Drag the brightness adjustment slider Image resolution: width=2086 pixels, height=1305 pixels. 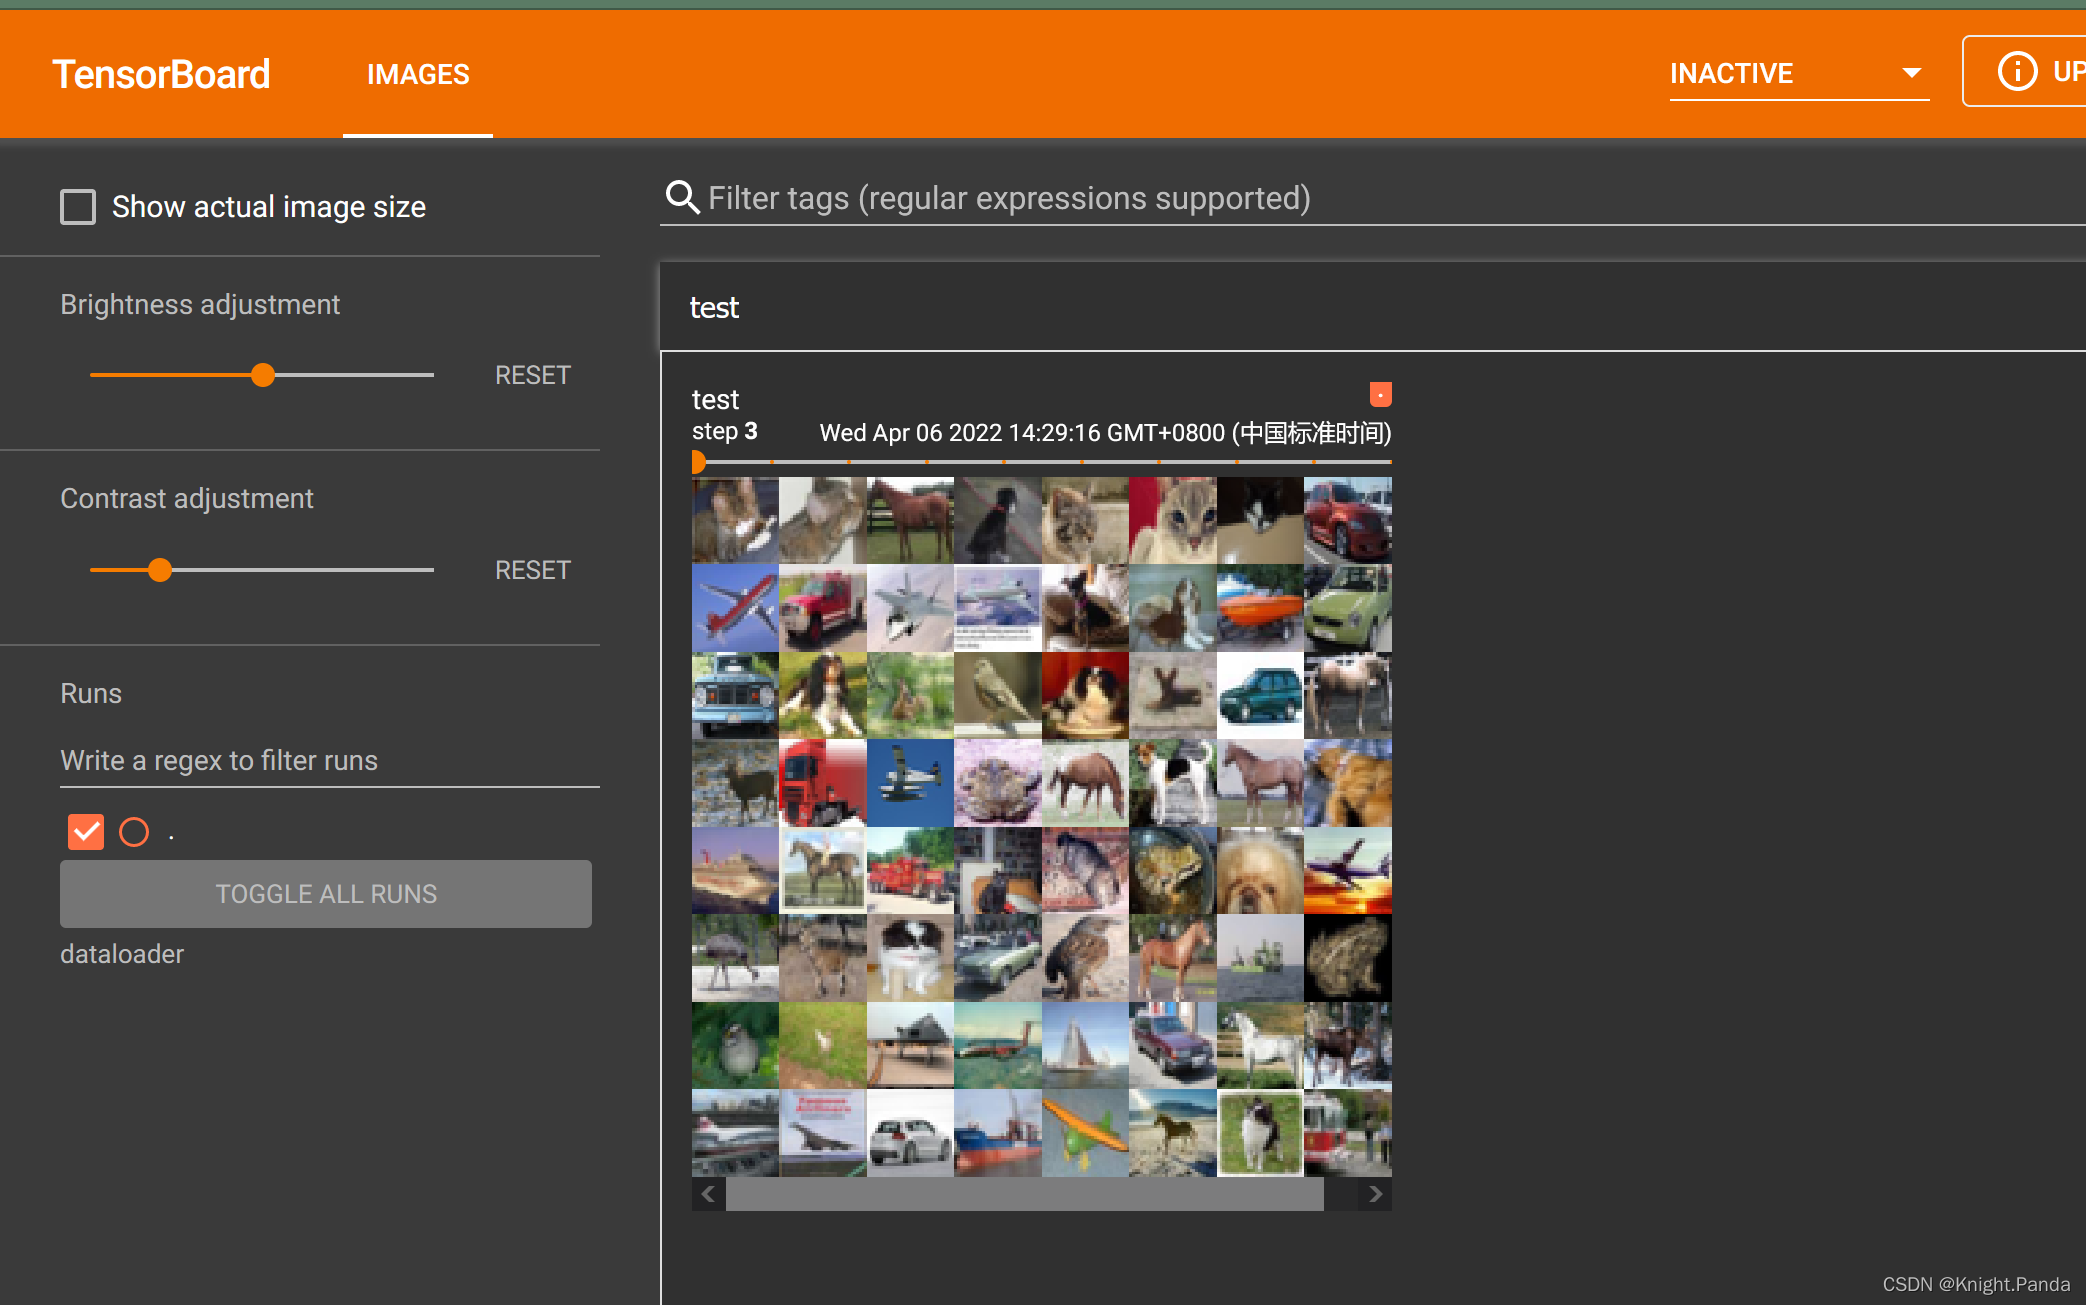click(263, 374)
